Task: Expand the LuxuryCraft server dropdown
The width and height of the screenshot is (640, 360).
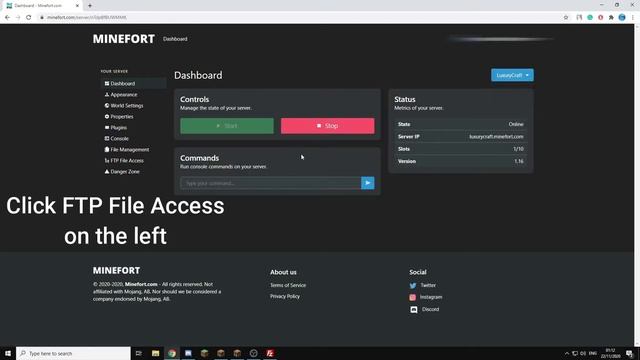Action: [512, 75]
